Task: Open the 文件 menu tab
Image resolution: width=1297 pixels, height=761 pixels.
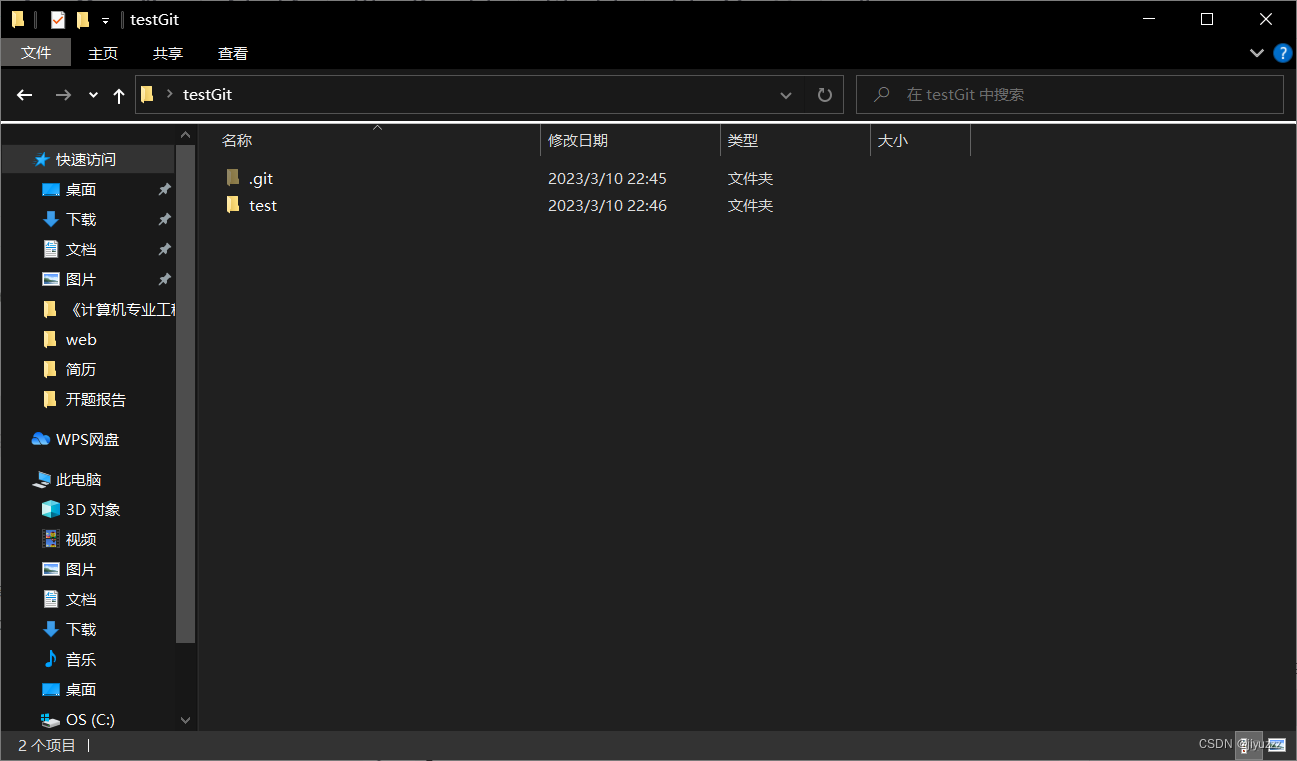Action: coord(36,53)
